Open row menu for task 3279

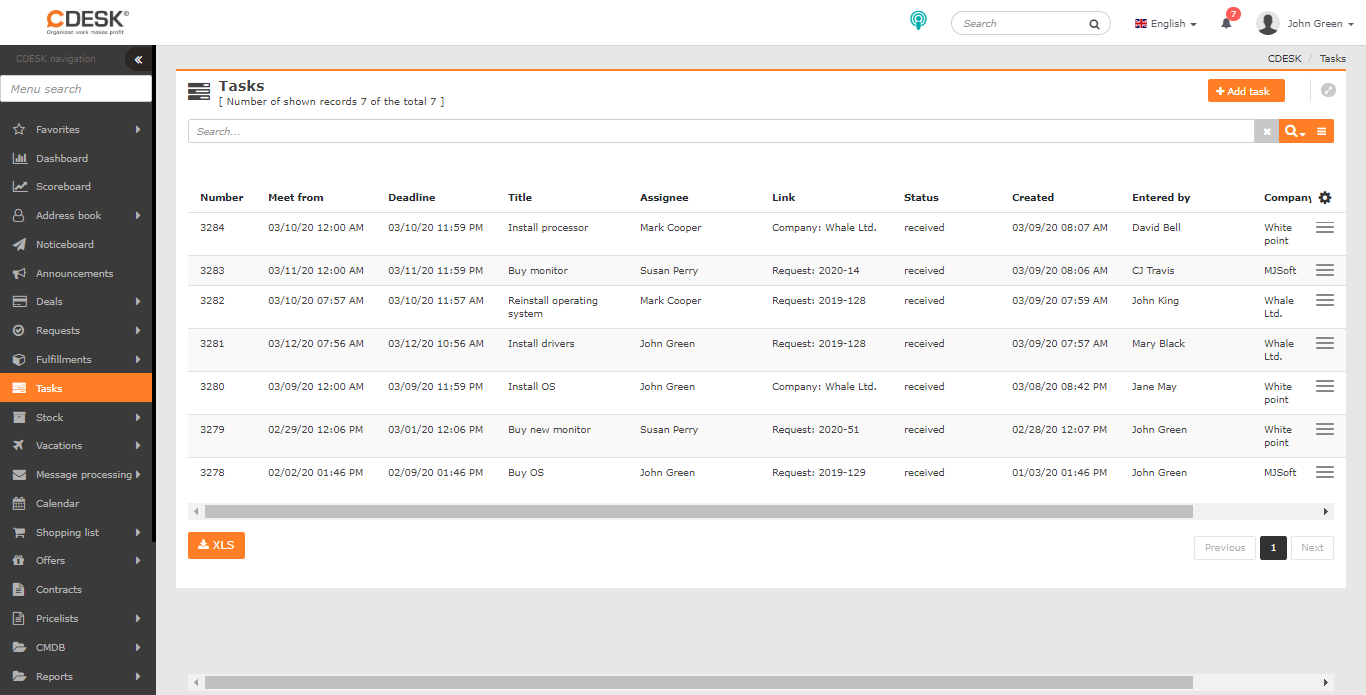tap(1325, 429)
